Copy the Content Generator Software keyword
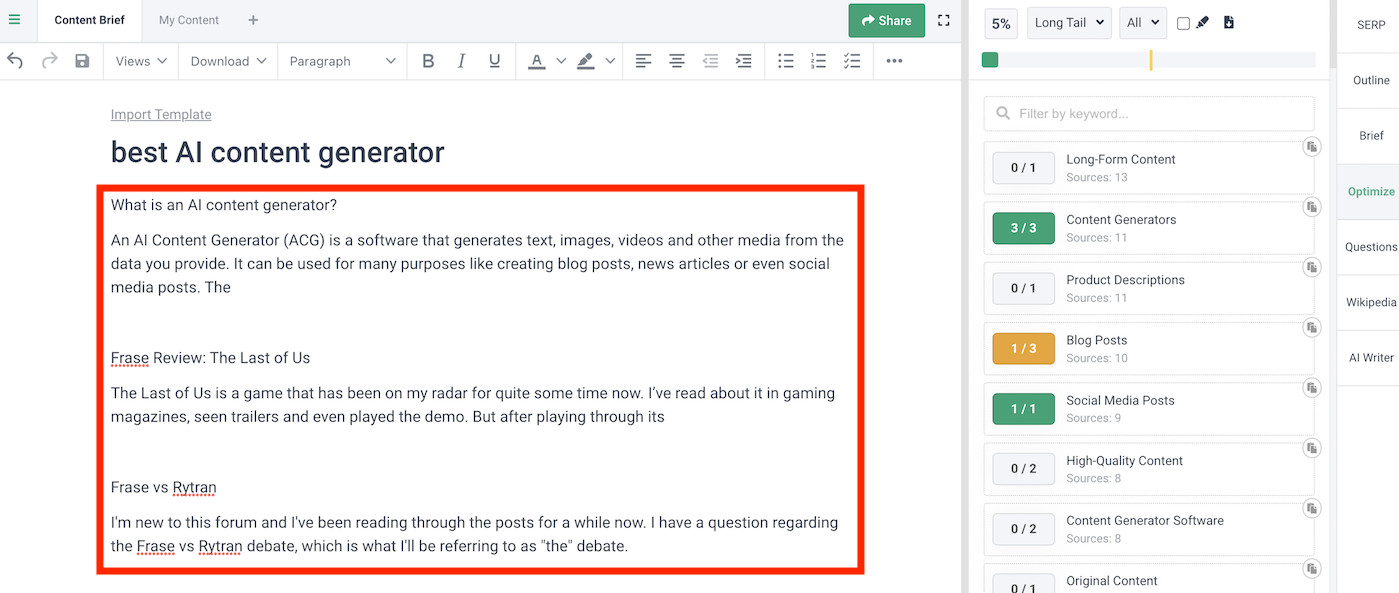Image resolution: width=1399 pixels, height=593 pixels. (1312, 508)
